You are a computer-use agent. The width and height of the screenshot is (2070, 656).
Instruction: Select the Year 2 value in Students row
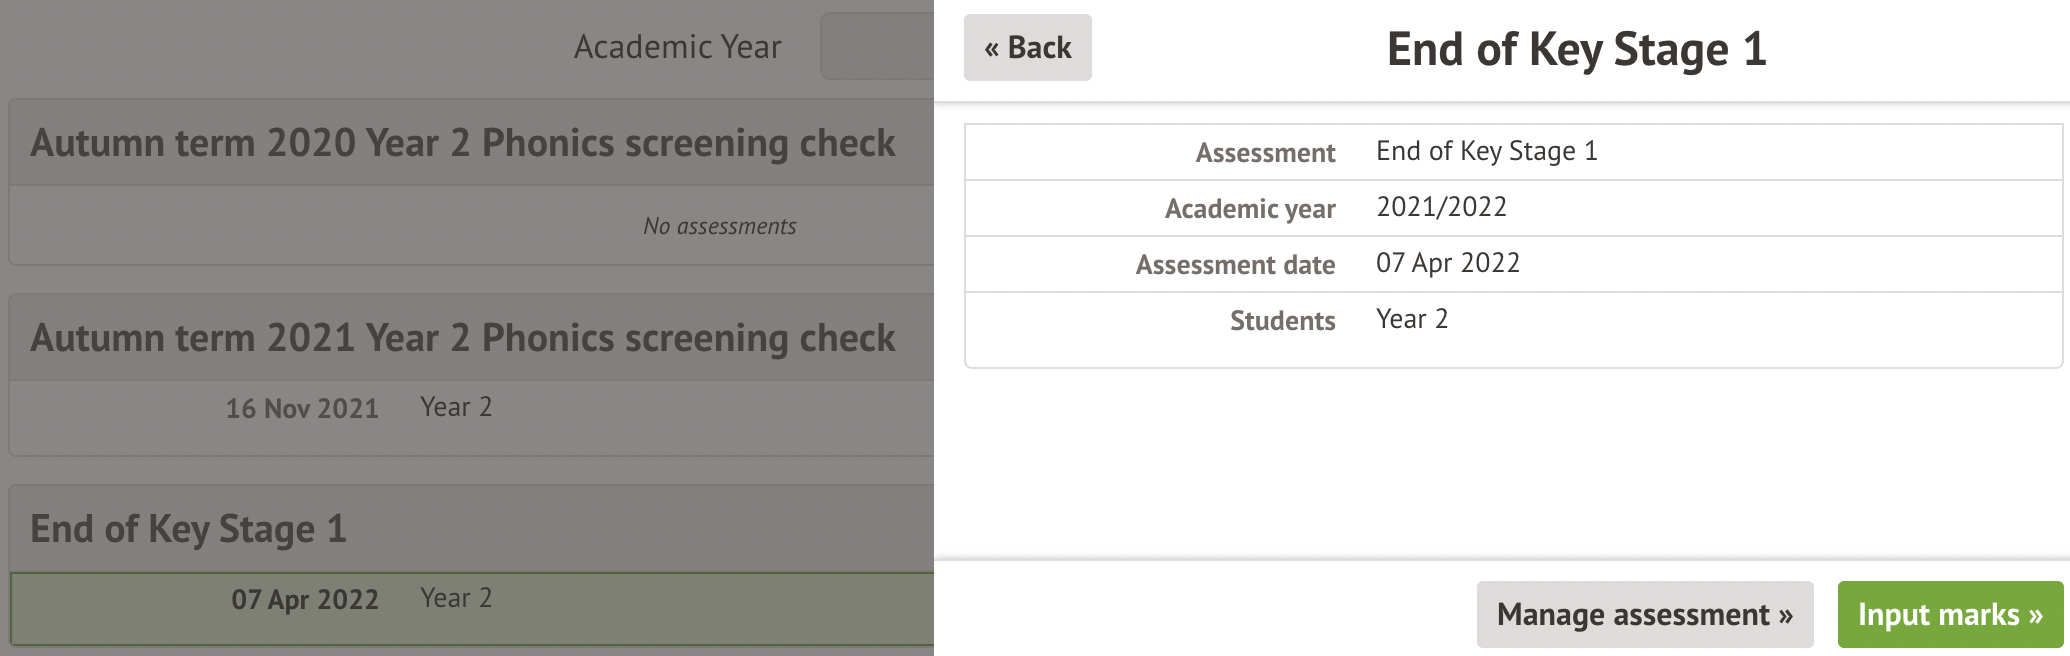click(1411, 319)
